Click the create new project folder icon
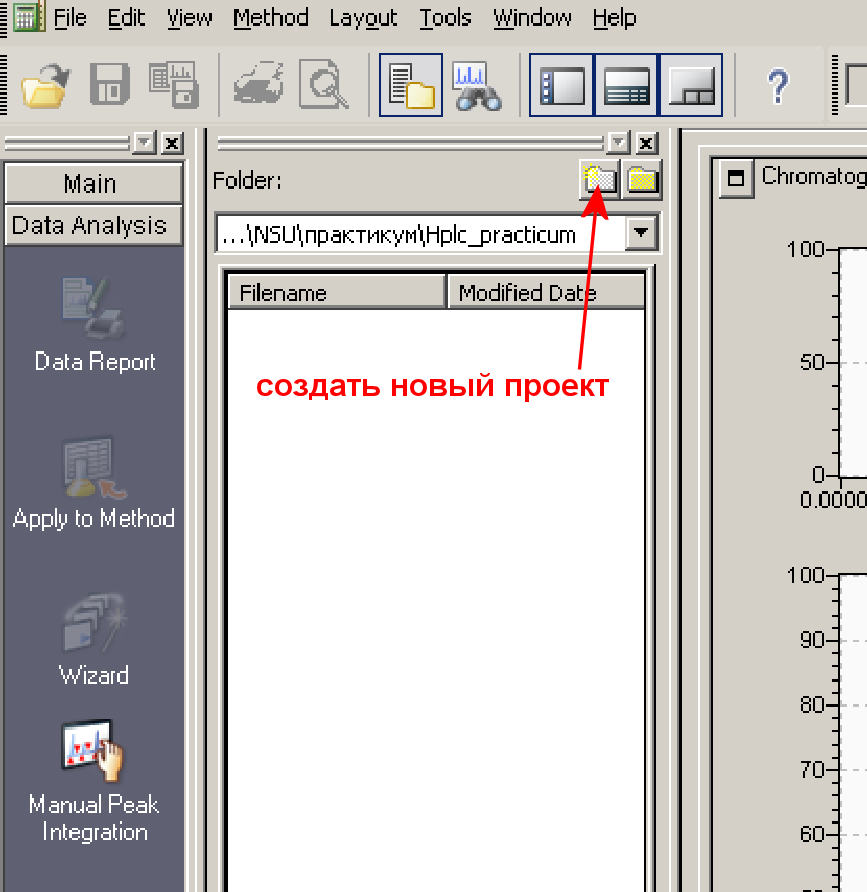Screen dimensions: 867x892 tap(599, 180)
